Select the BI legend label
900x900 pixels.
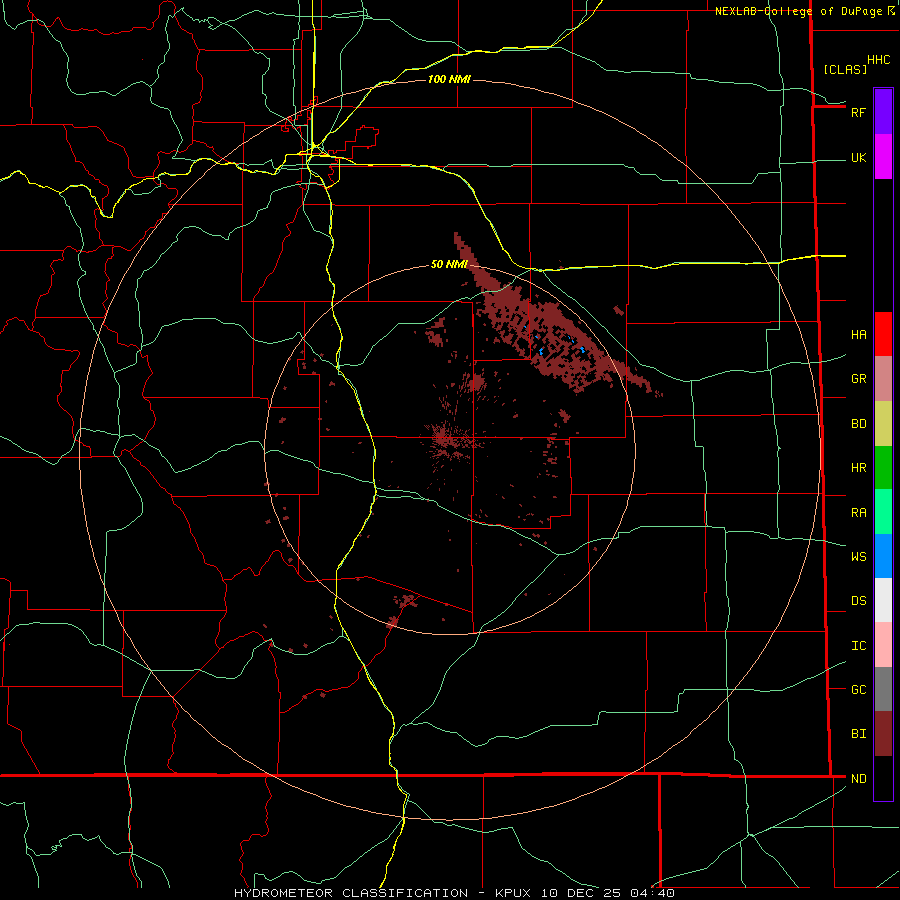(858, 734)
